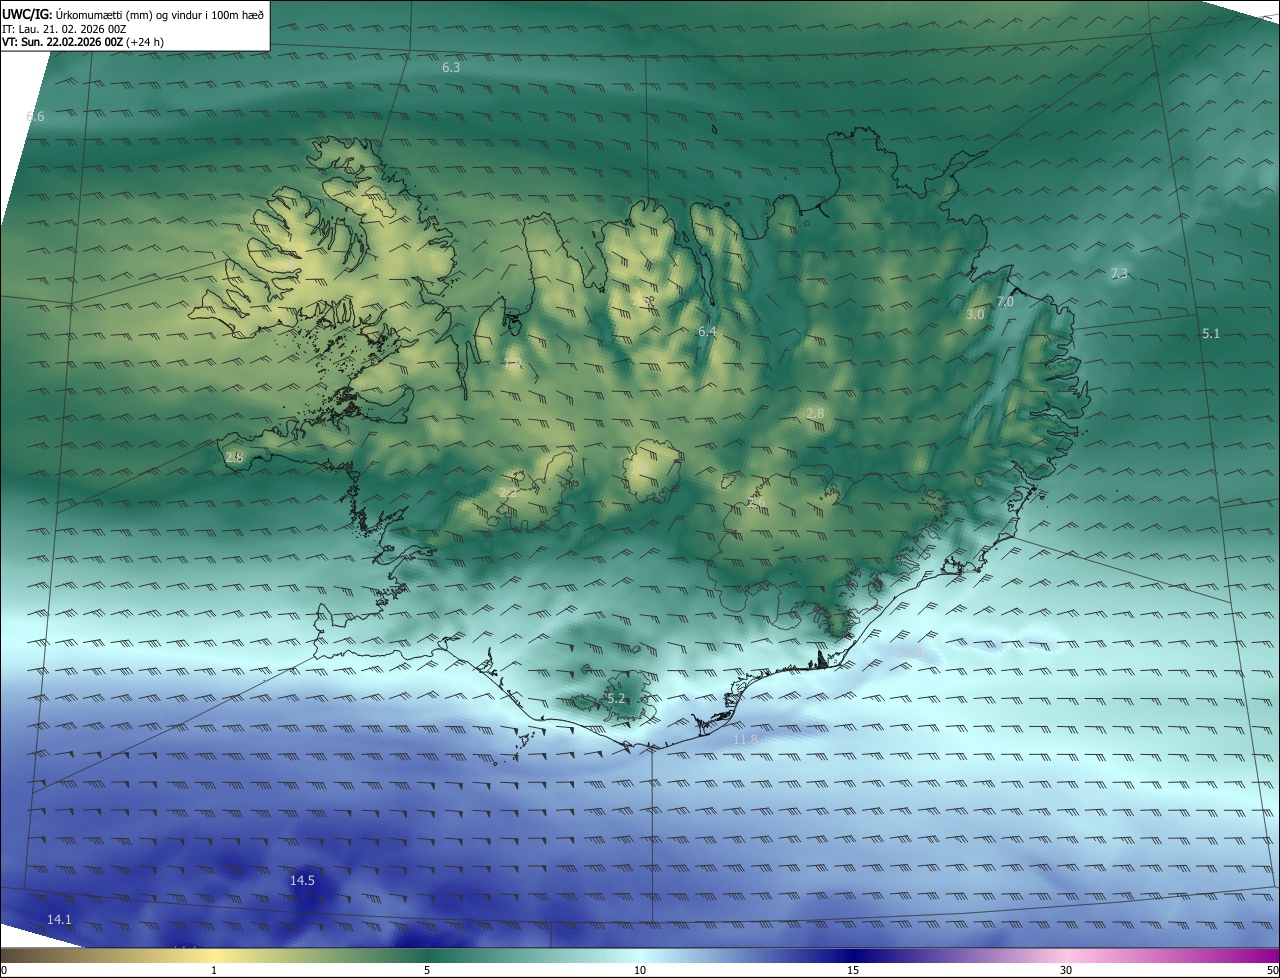Click the "15" tick on the color scale
The image size is (1280, 978).
853,970
